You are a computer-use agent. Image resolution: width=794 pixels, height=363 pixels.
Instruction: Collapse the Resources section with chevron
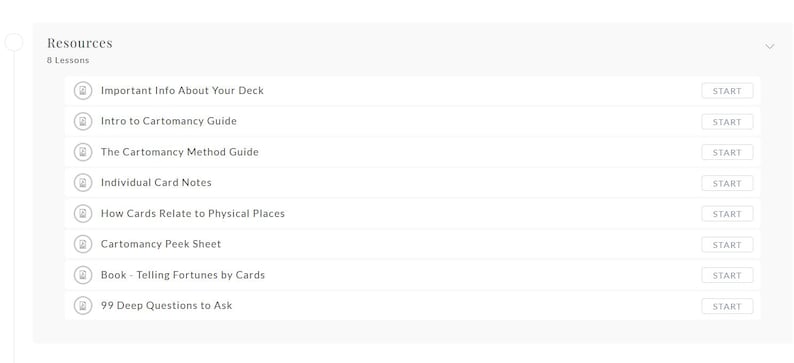pyautogui.click(x=770, y=47)
